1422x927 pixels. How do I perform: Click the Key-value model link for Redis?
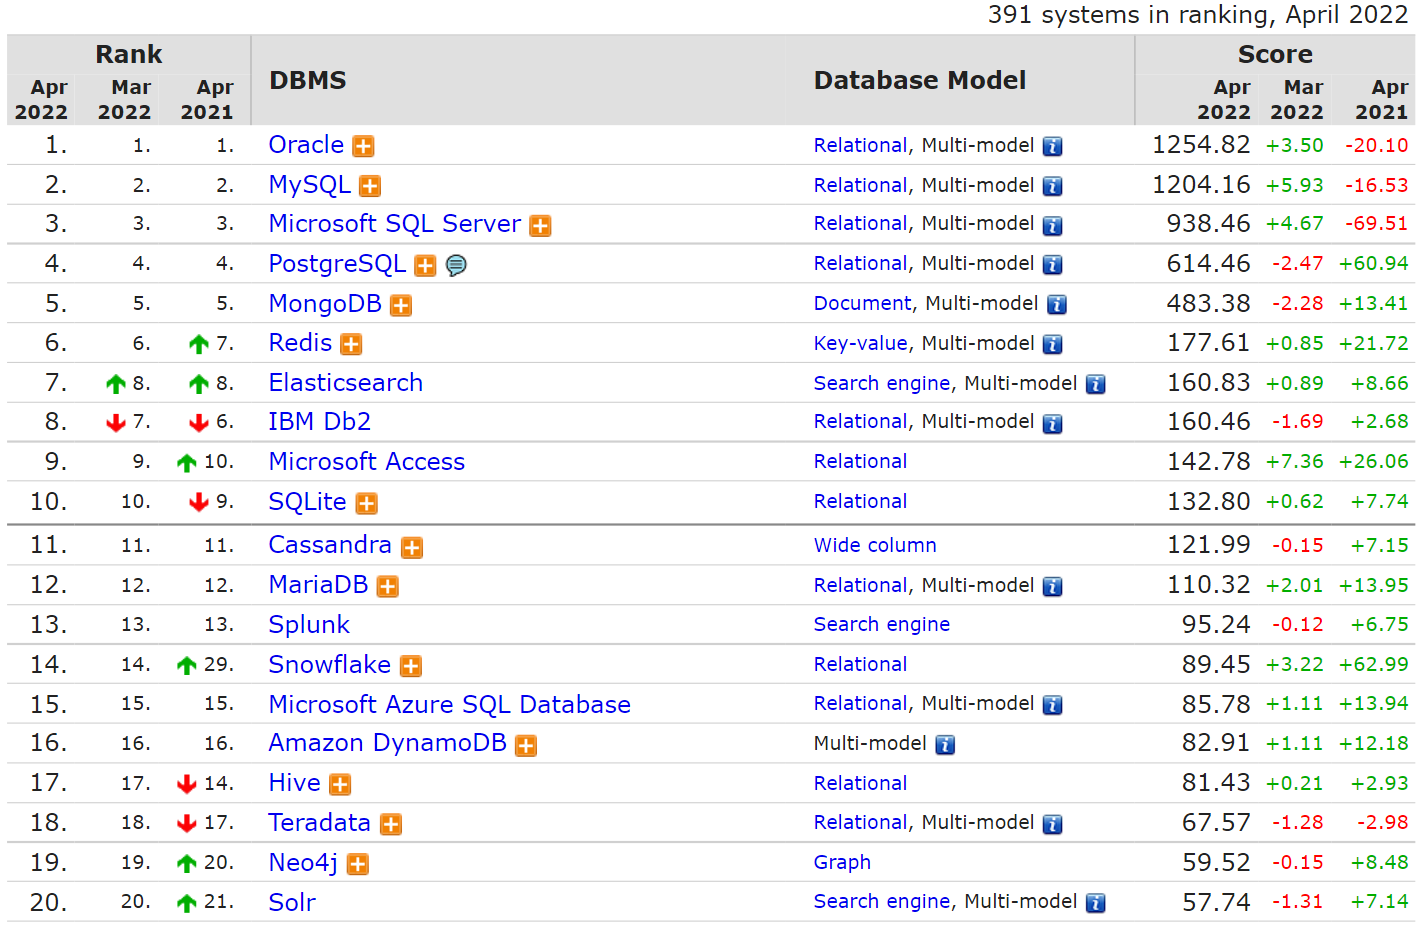click(x=860, y=344)
